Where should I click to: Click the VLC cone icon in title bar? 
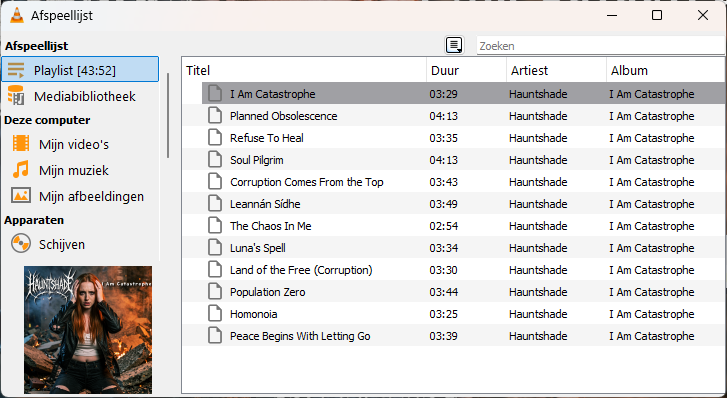17,15
